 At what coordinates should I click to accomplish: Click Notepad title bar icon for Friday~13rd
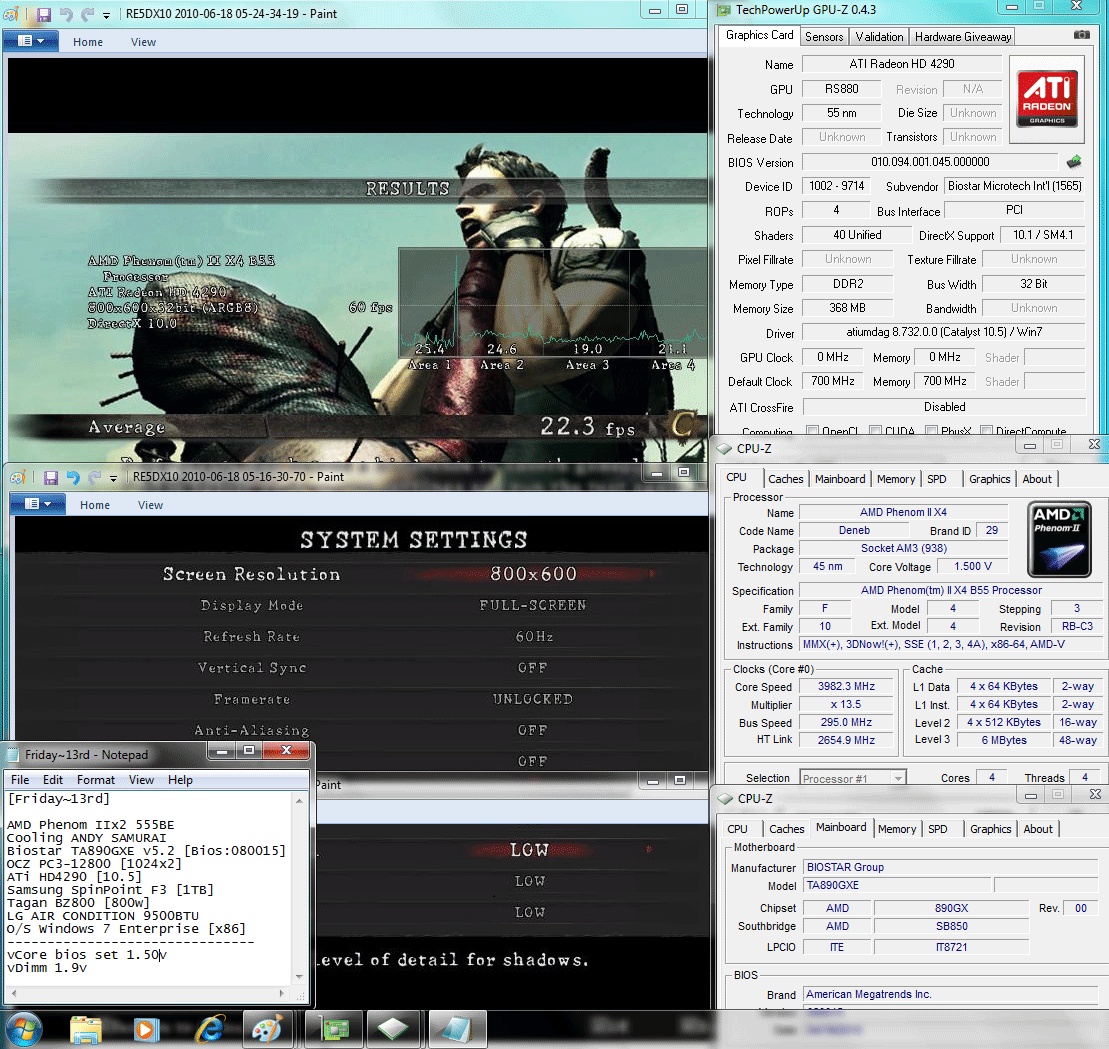pos(13,755)
